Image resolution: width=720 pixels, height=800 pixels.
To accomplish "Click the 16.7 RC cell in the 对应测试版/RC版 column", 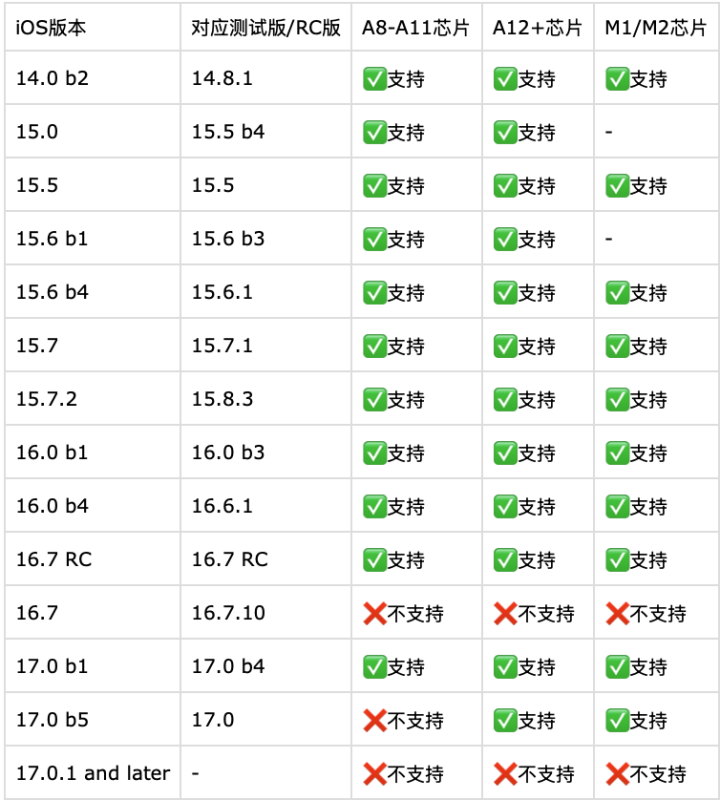I will [265, 559].
